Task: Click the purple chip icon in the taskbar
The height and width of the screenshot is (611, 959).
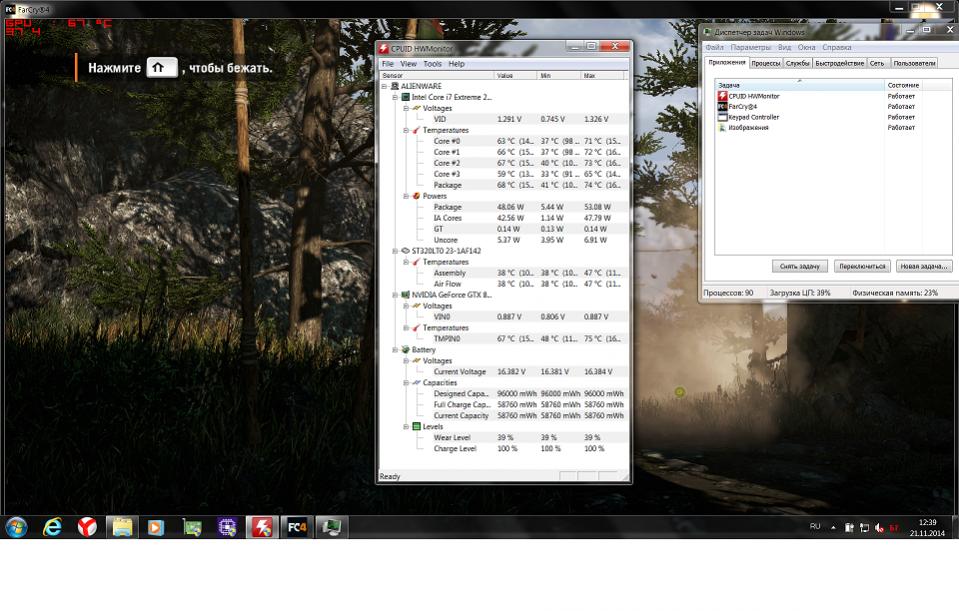Action: 227,527
